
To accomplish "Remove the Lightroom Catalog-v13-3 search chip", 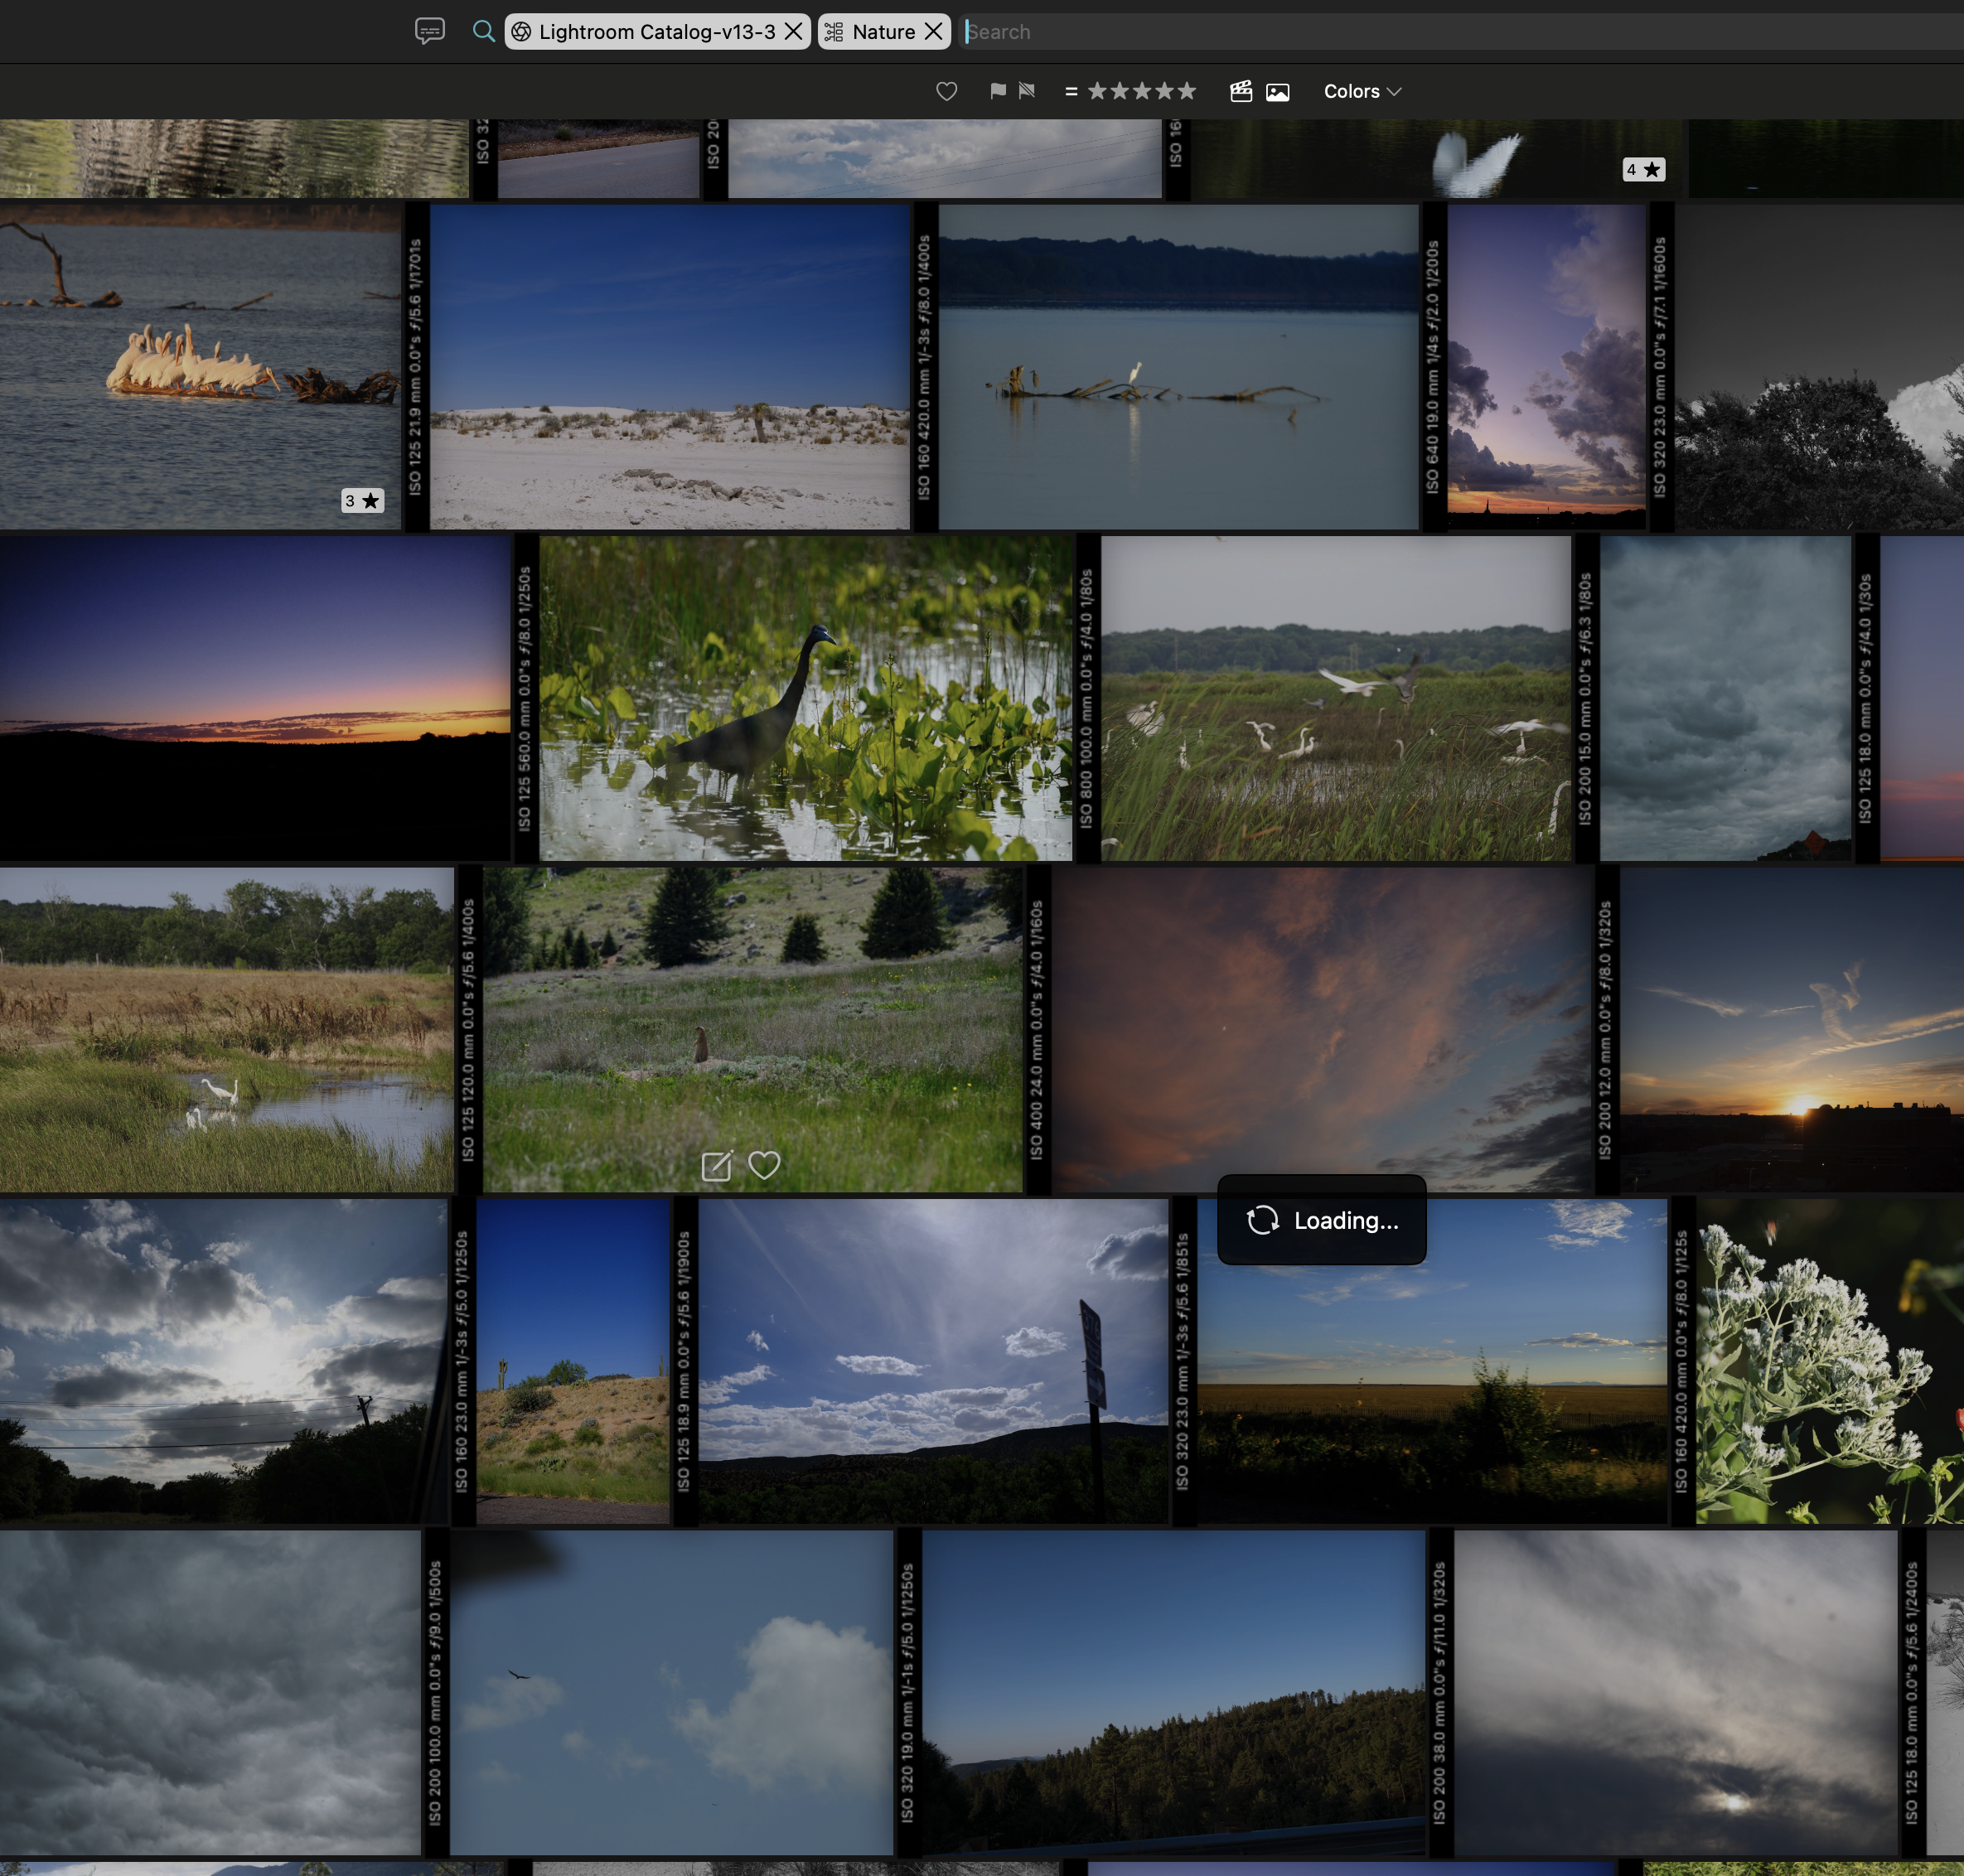I will pos(794,31).
